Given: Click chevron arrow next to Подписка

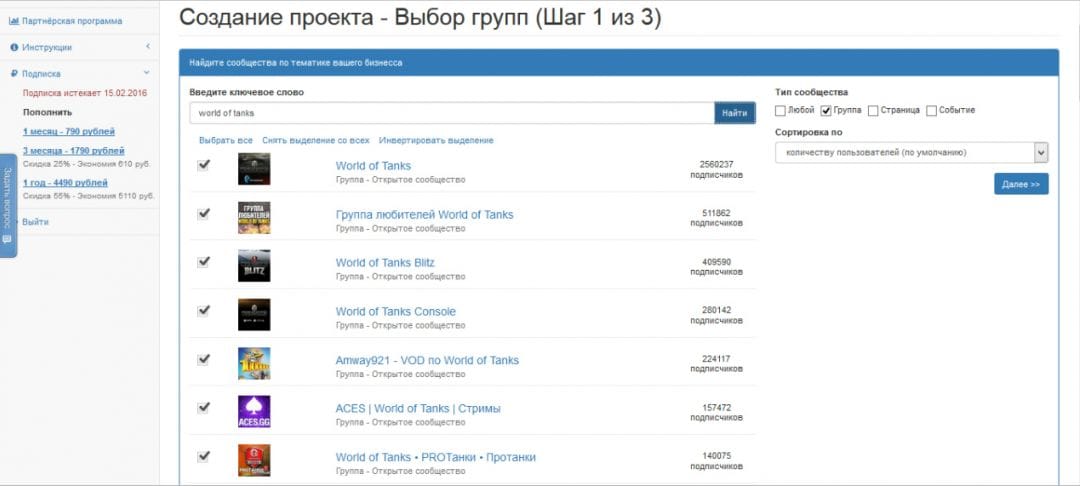Looking at the screenshot, I should pyautogui.click(x=146, y=73).
